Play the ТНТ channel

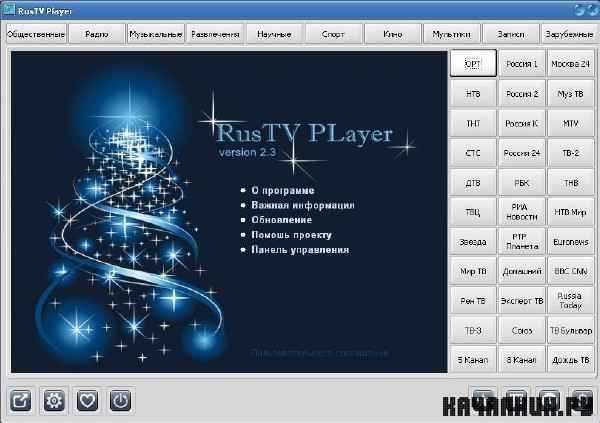(x=473, y=123)
